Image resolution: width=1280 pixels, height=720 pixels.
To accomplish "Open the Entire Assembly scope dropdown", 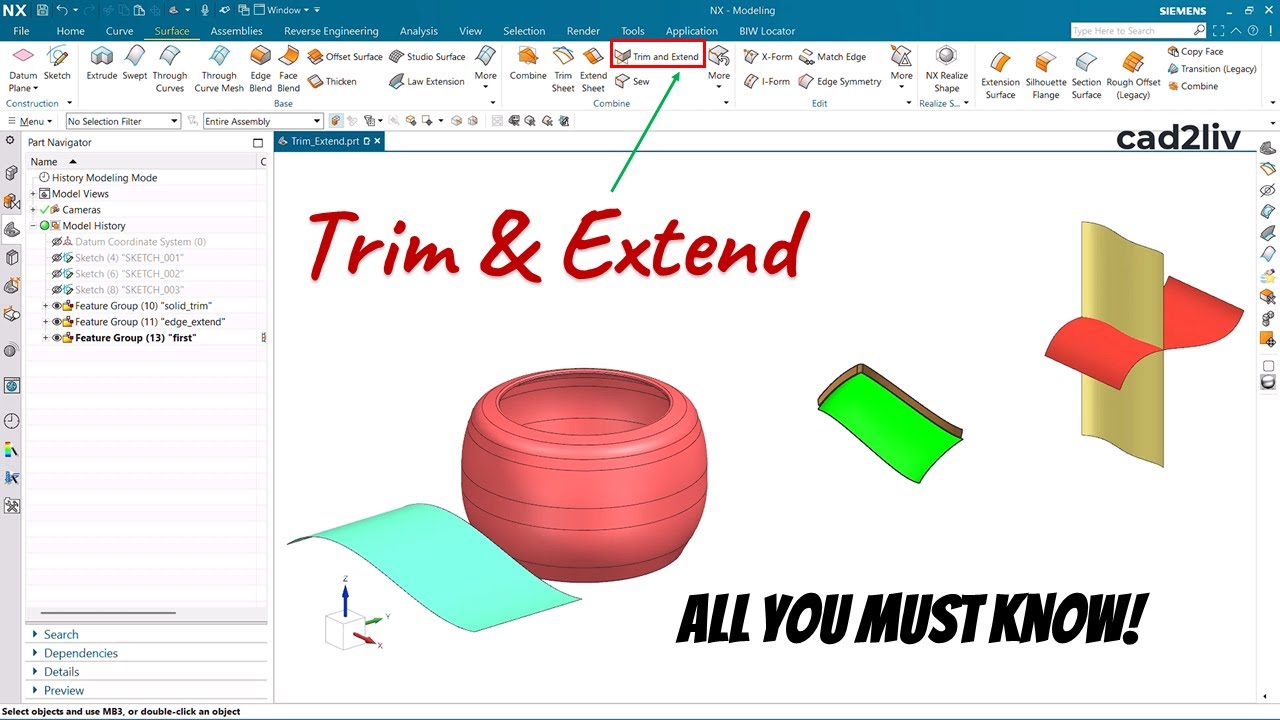I will (262, 121).
